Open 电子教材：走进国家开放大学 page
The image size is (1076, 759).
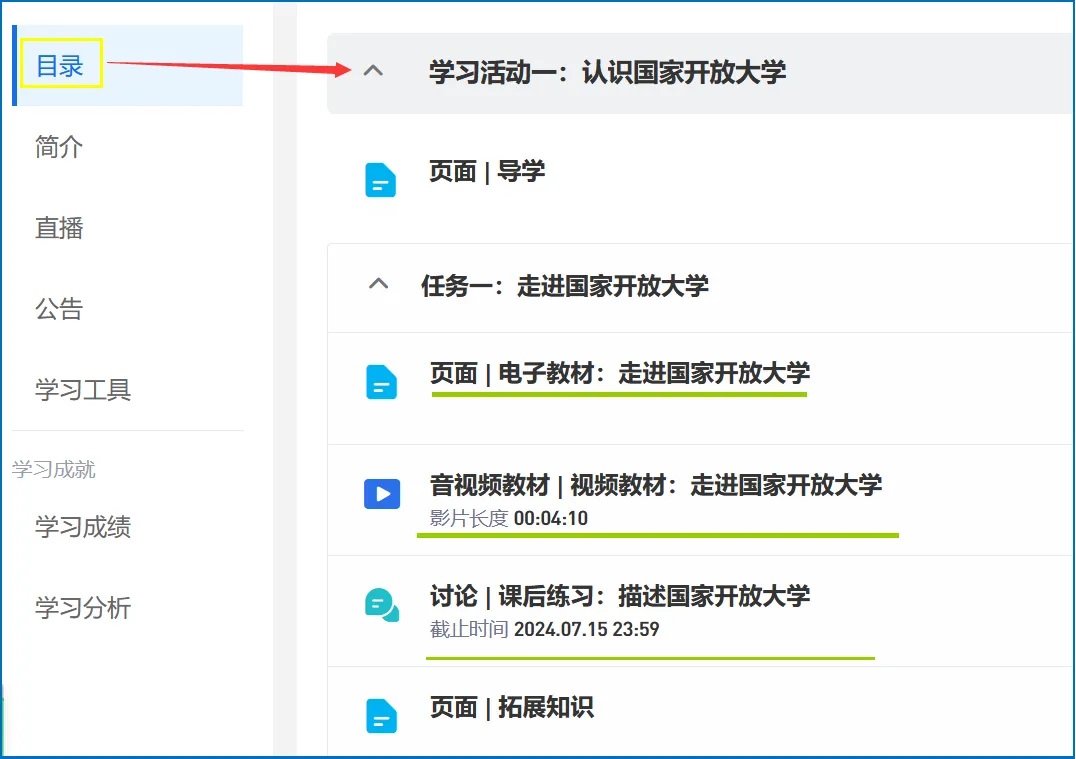[x=620, y=373]
